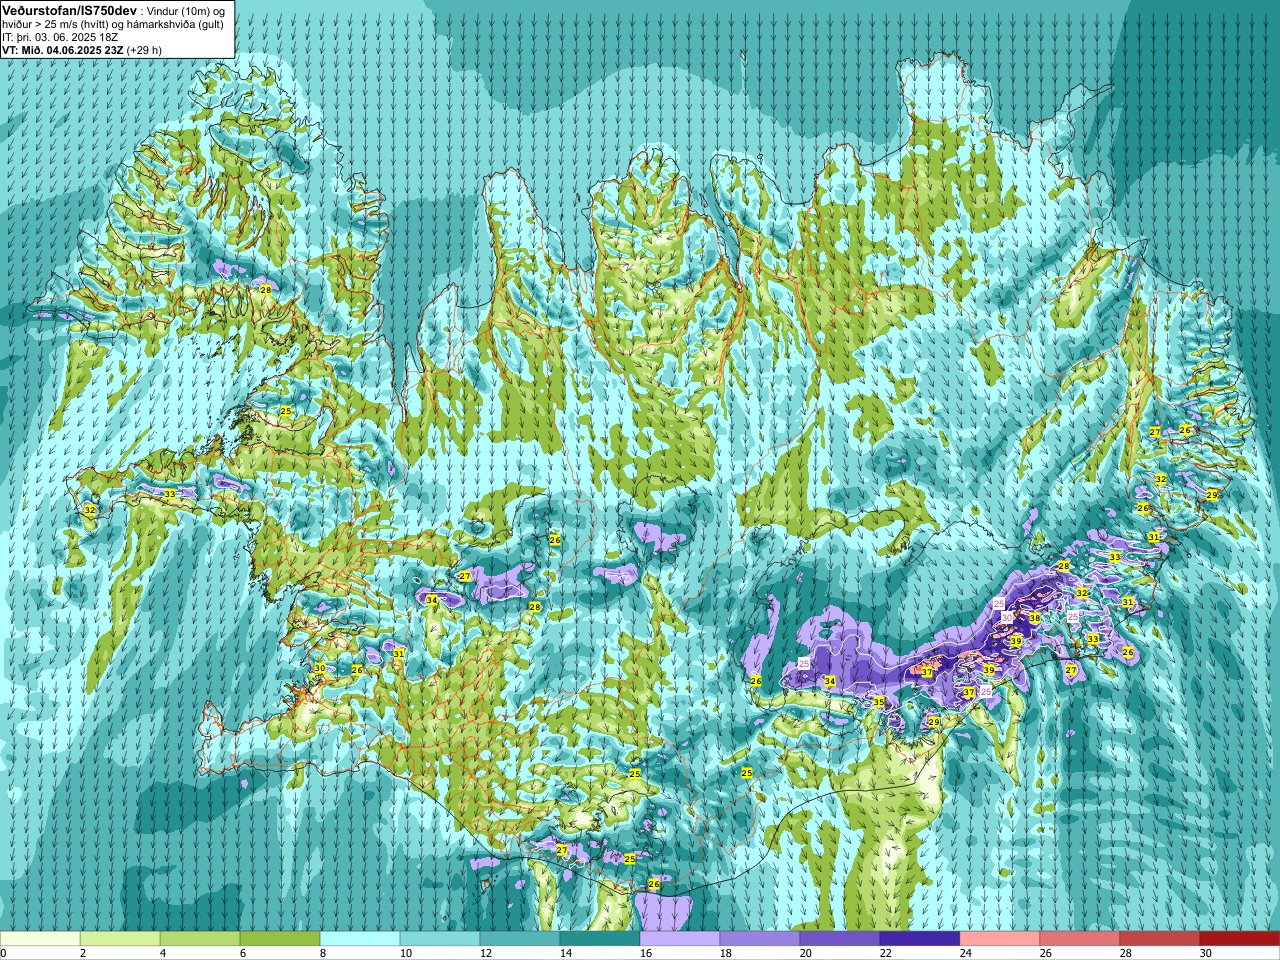Viewport: 1280px width, 960px height.
Task: Click the legend scale value 0
Action: pyautogui.click(x=4, y=953)
